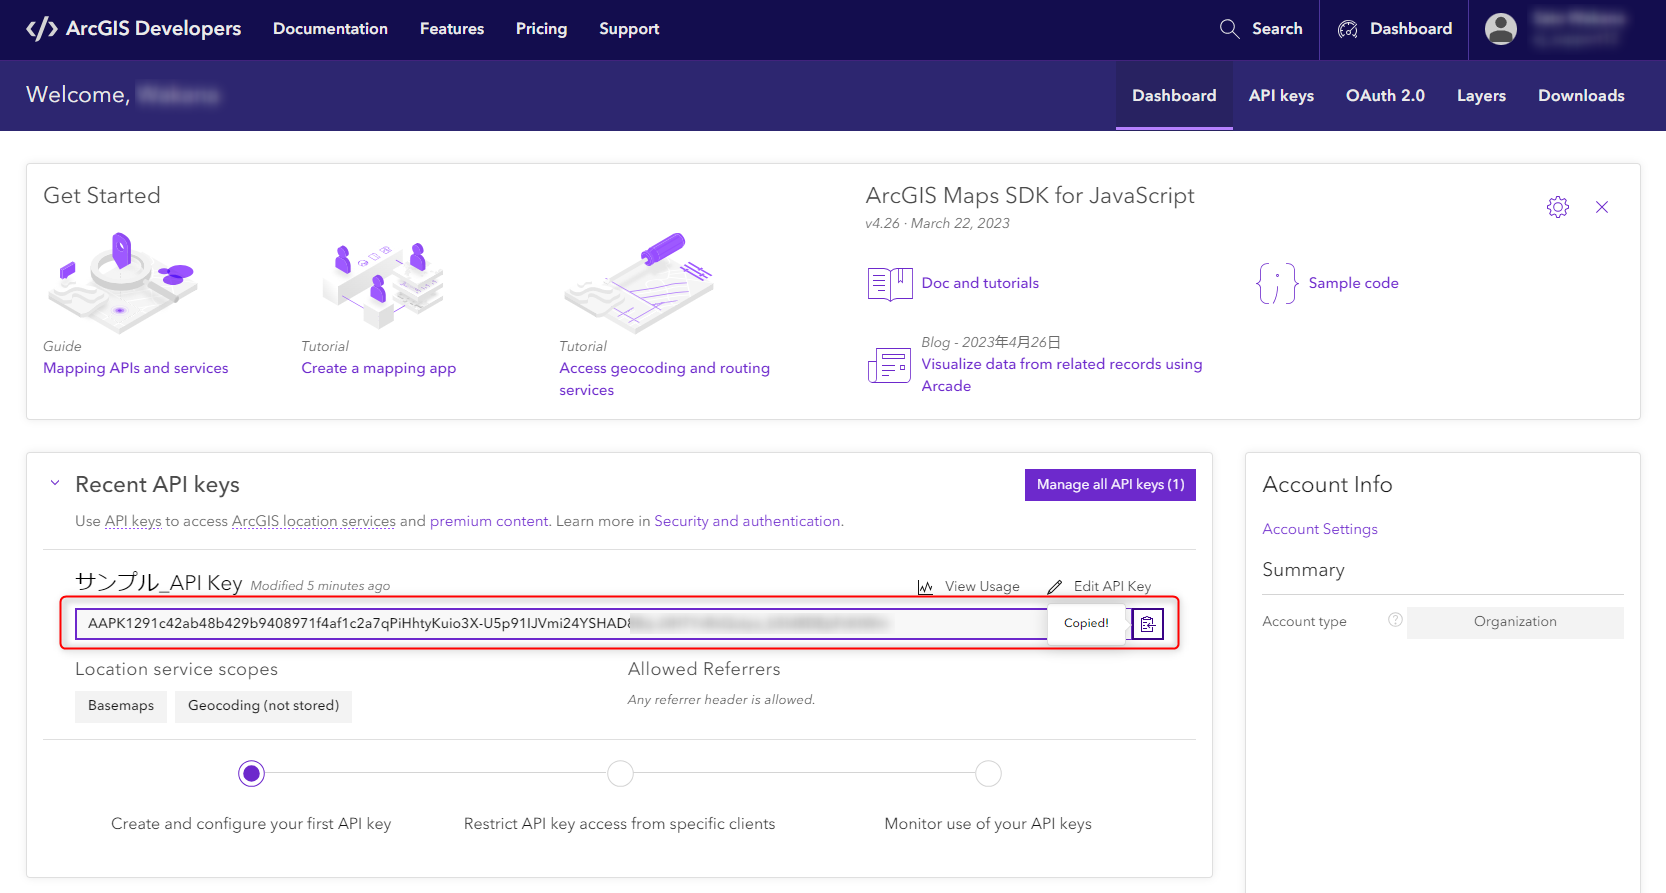Open the Features menu
The height and width of the screenshot is (893, 1666).
[452, 29]
